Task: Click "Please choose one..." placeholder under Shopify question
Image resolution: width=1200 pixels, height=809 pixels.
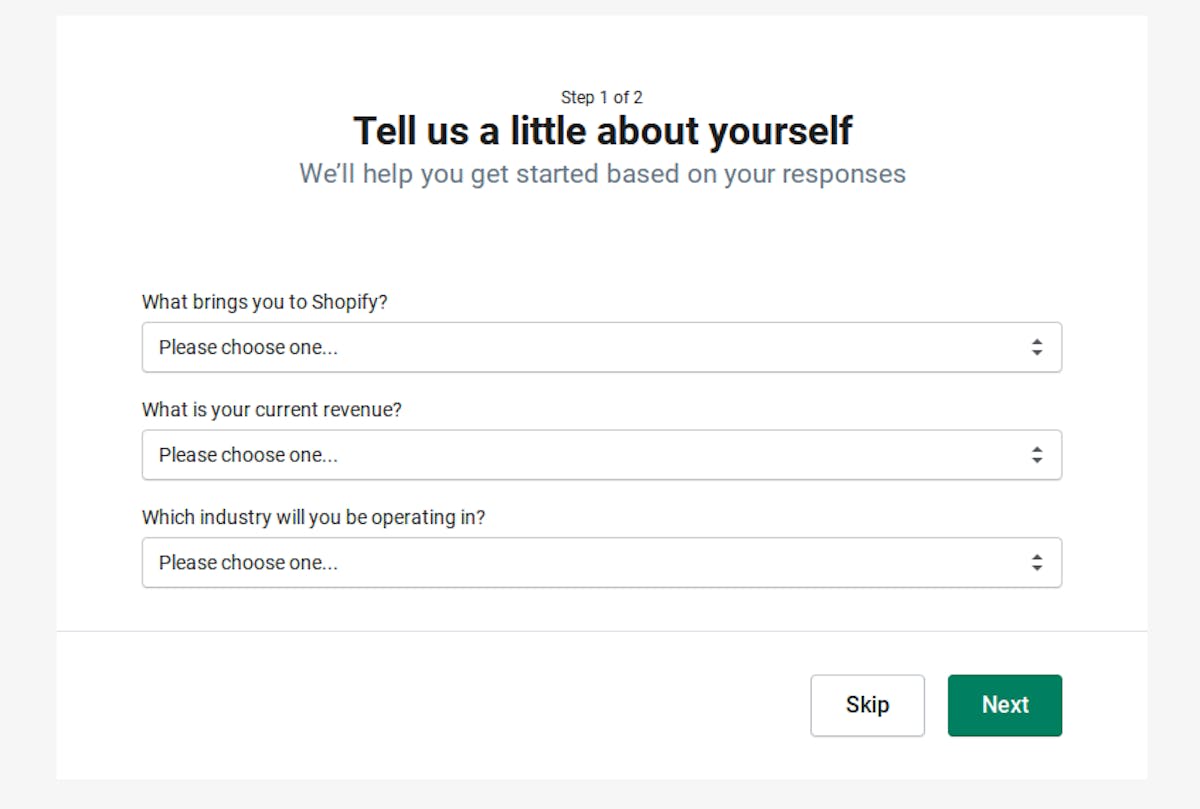Action: coord(248,348)
